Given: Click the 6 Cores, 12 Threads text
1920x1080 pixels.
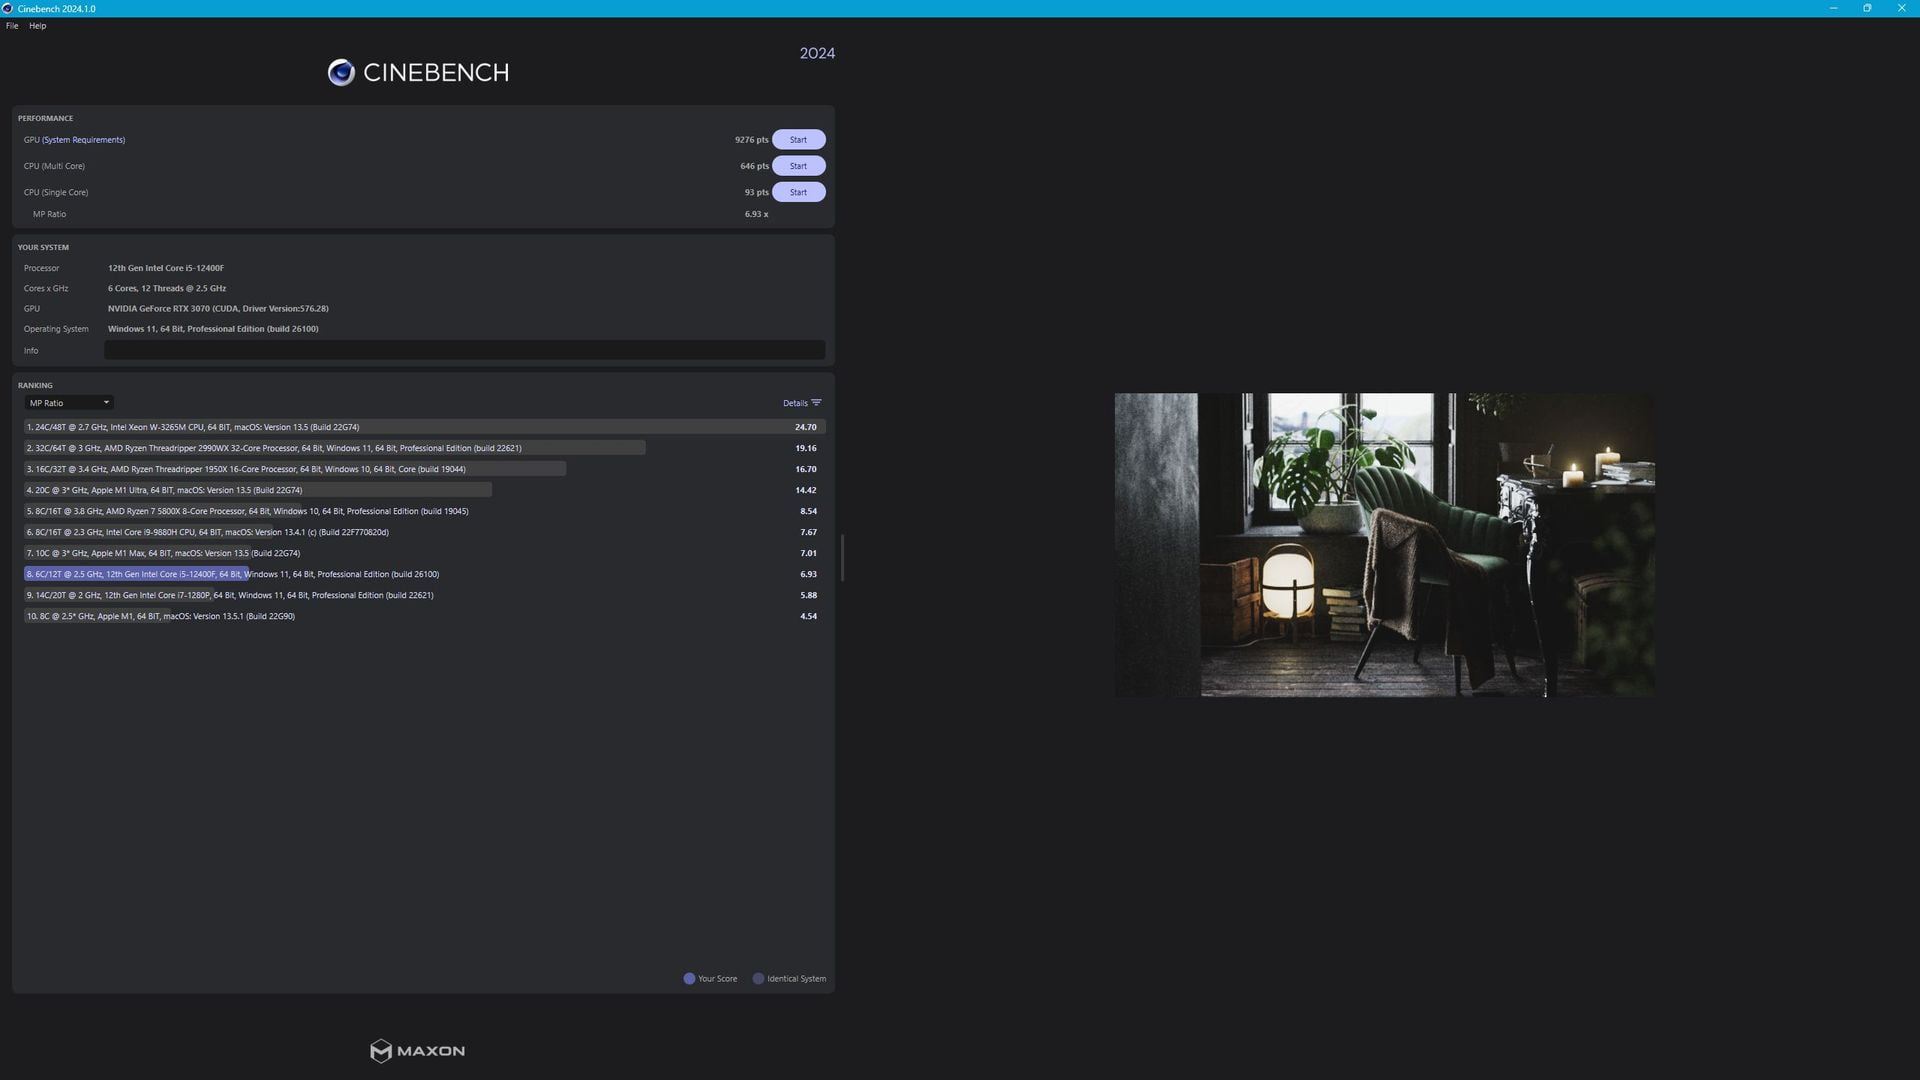Looking at the screenshot, I should (x=167, y=288).
